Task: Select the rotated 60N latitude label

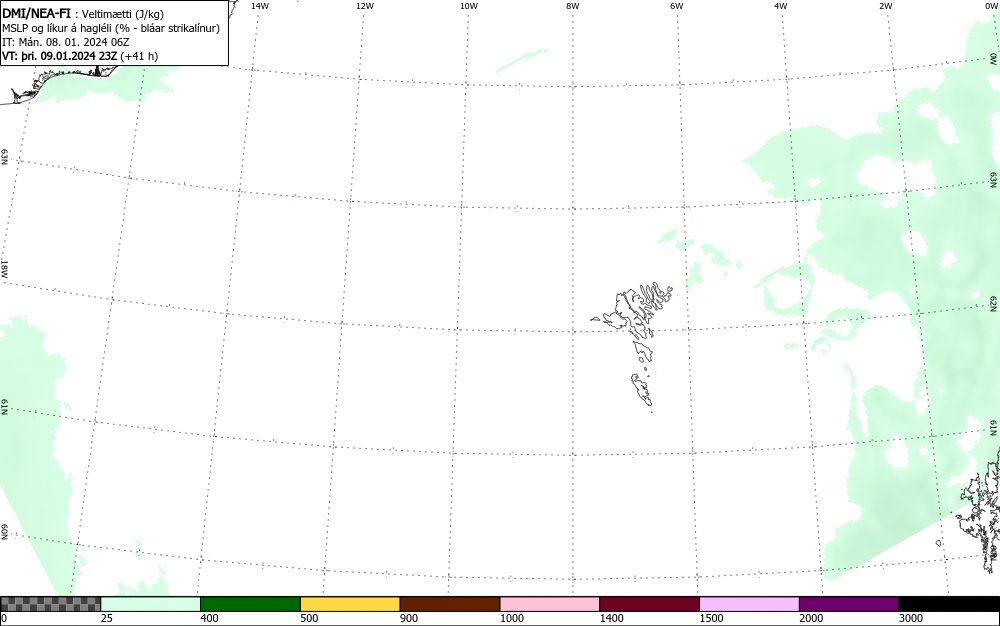Action: 4,533
